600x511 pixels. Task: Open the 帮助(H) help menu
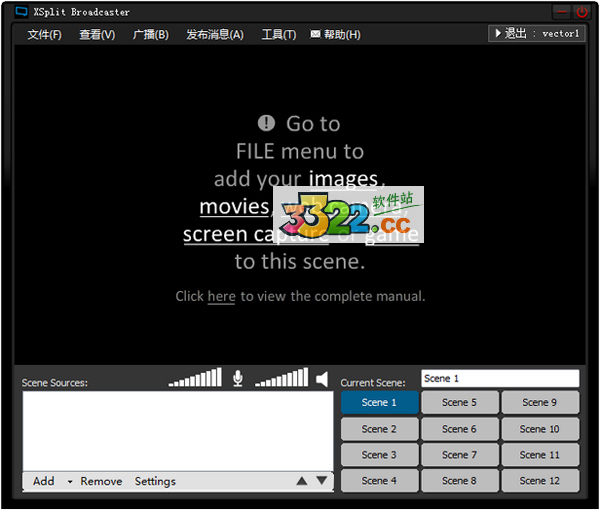coord(342,35)
